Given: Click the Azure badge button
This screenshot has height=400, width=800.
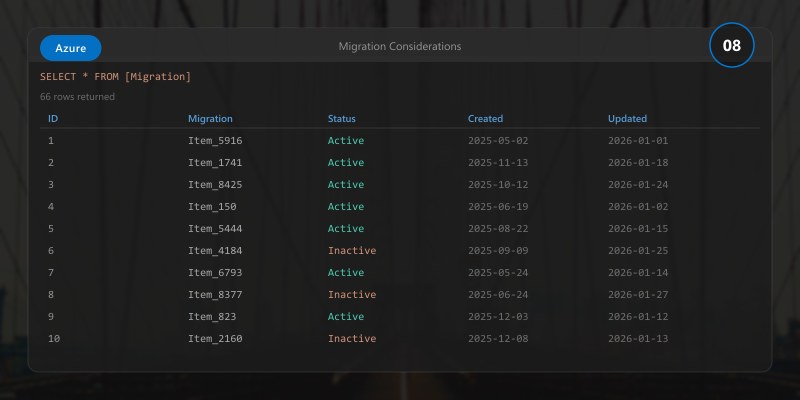Looking at the screenshot, I should pyautogui.click(x=70, y=48).
